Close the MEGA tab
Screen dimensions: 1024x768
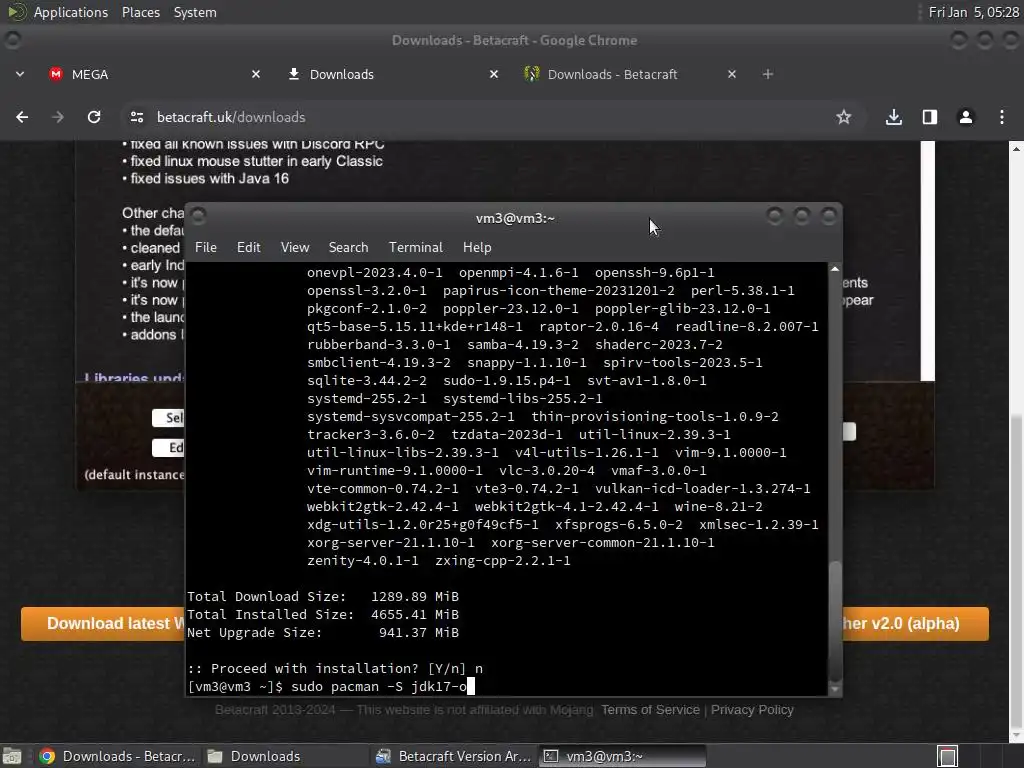tap(256, 74)
